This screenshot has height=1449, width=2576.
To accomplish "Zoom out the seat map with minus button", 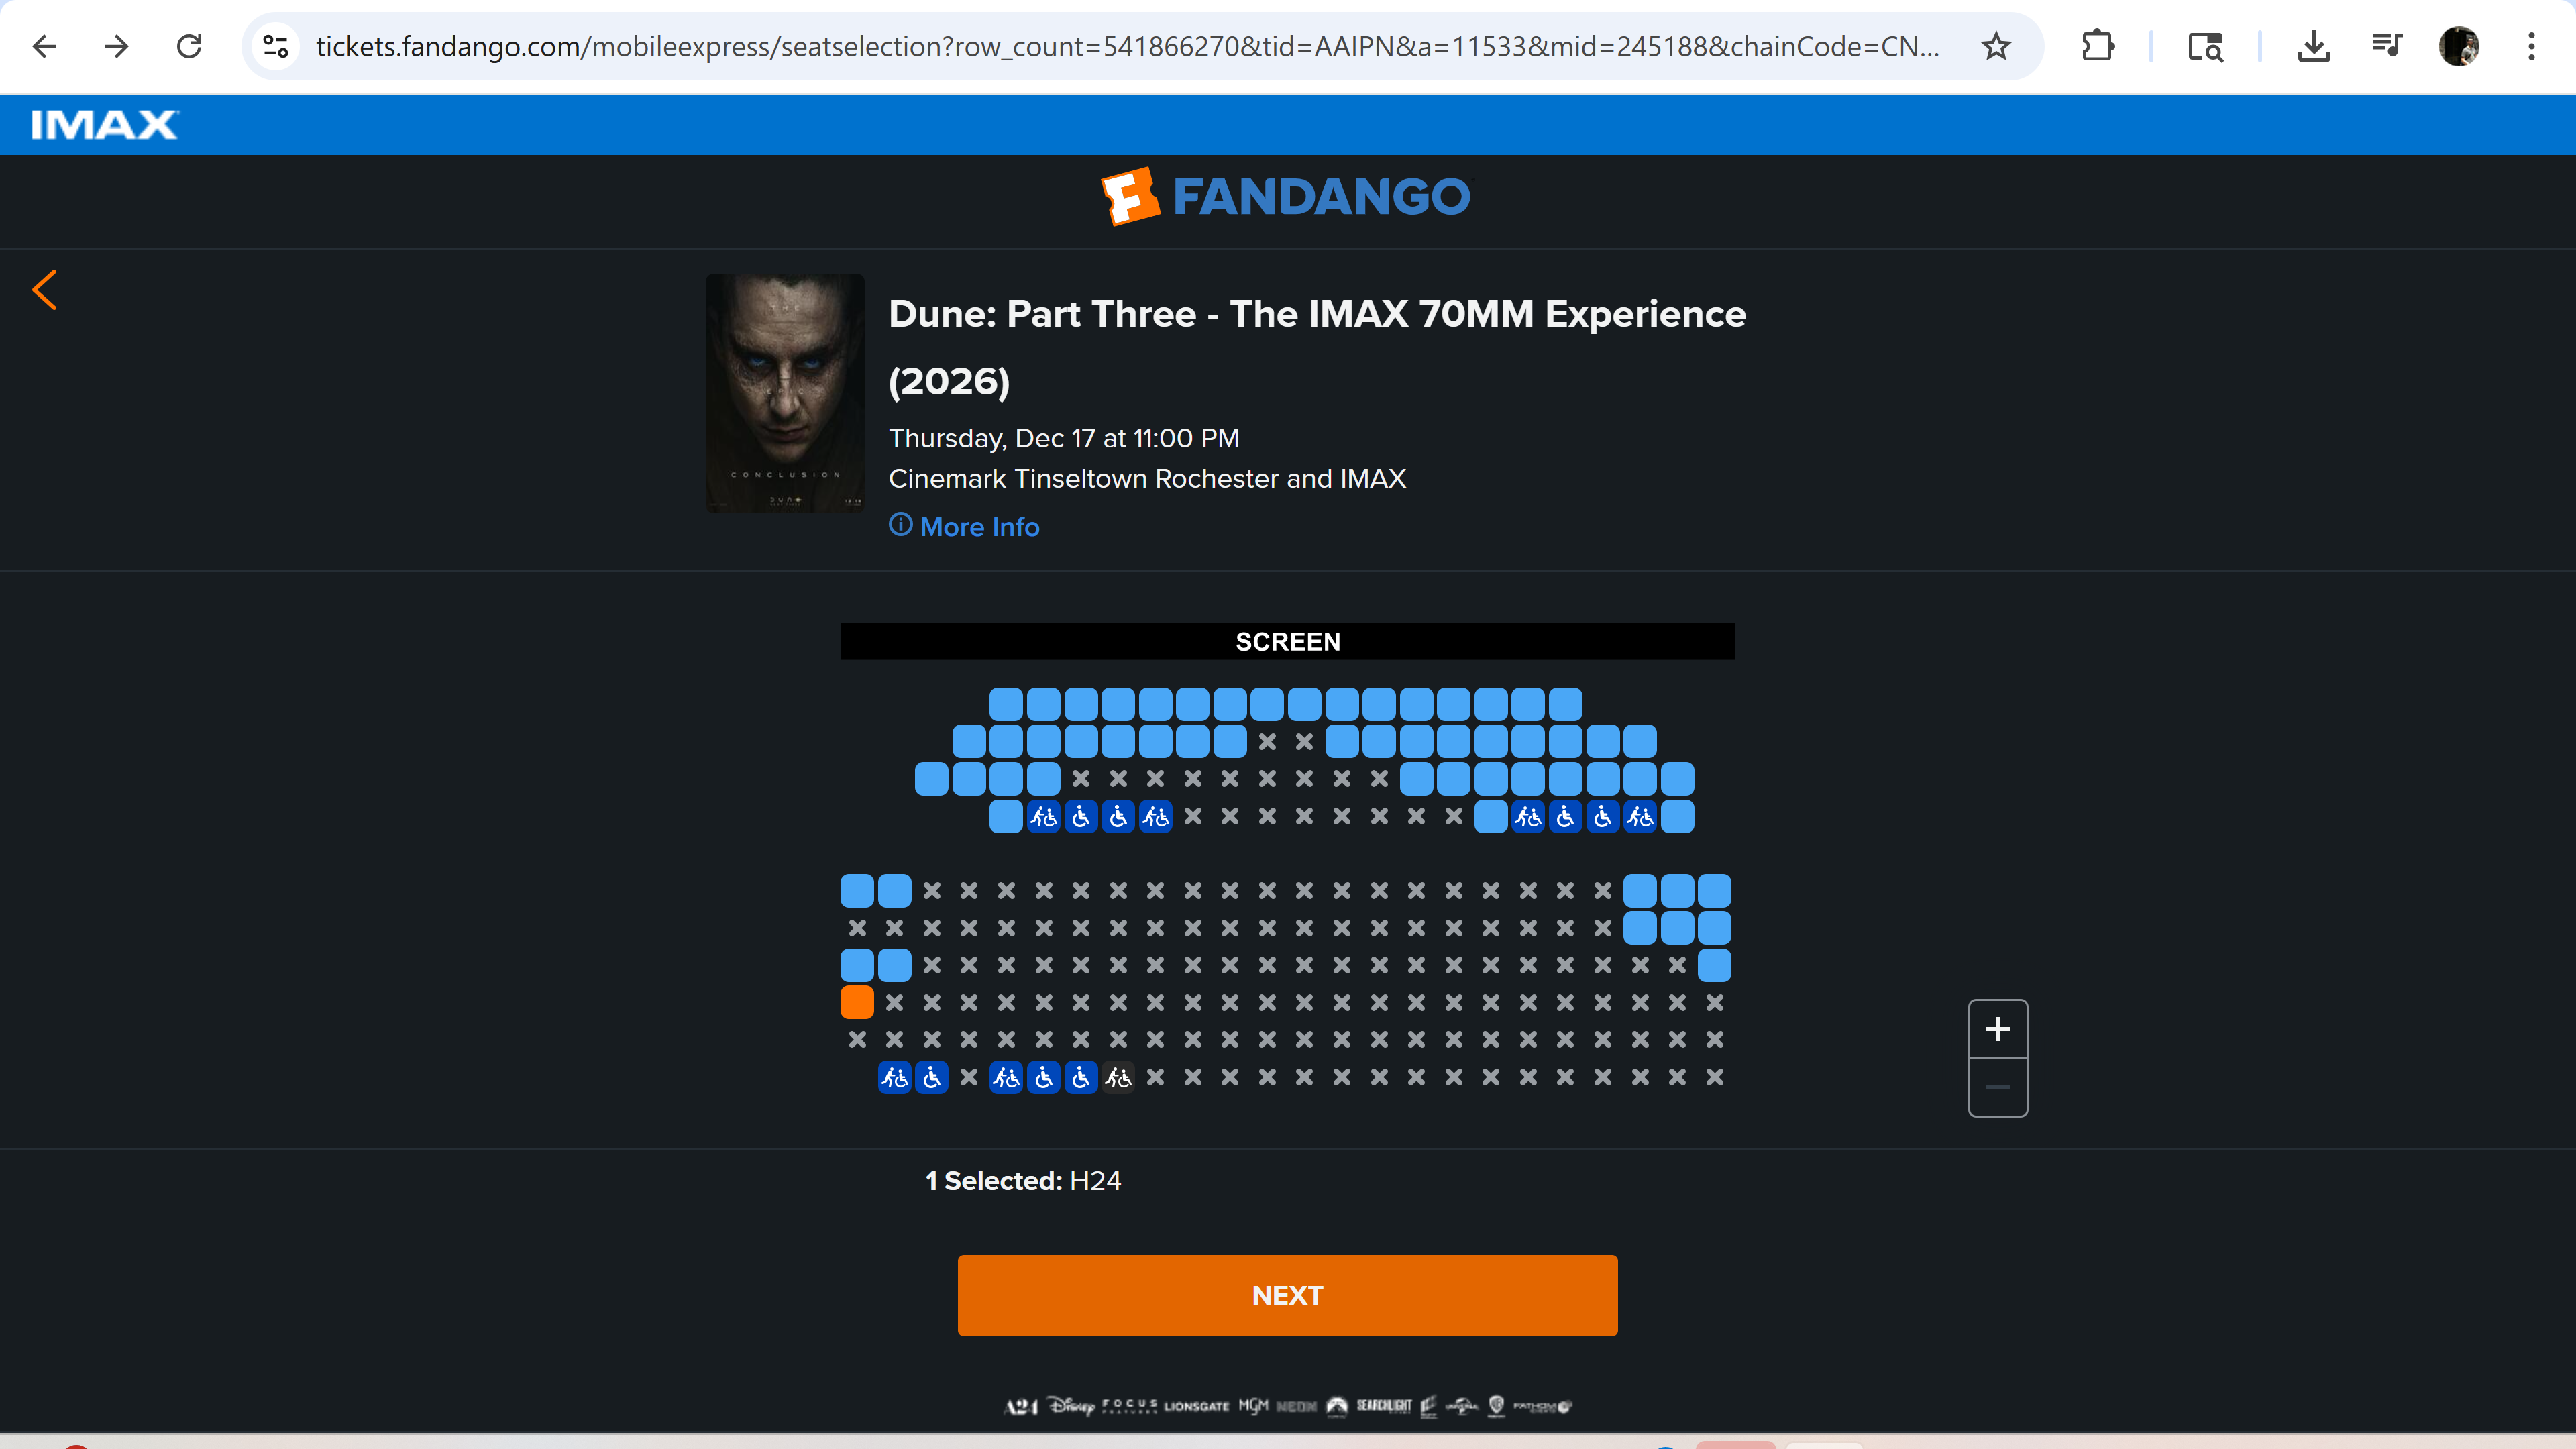I will (1997, 1087).
